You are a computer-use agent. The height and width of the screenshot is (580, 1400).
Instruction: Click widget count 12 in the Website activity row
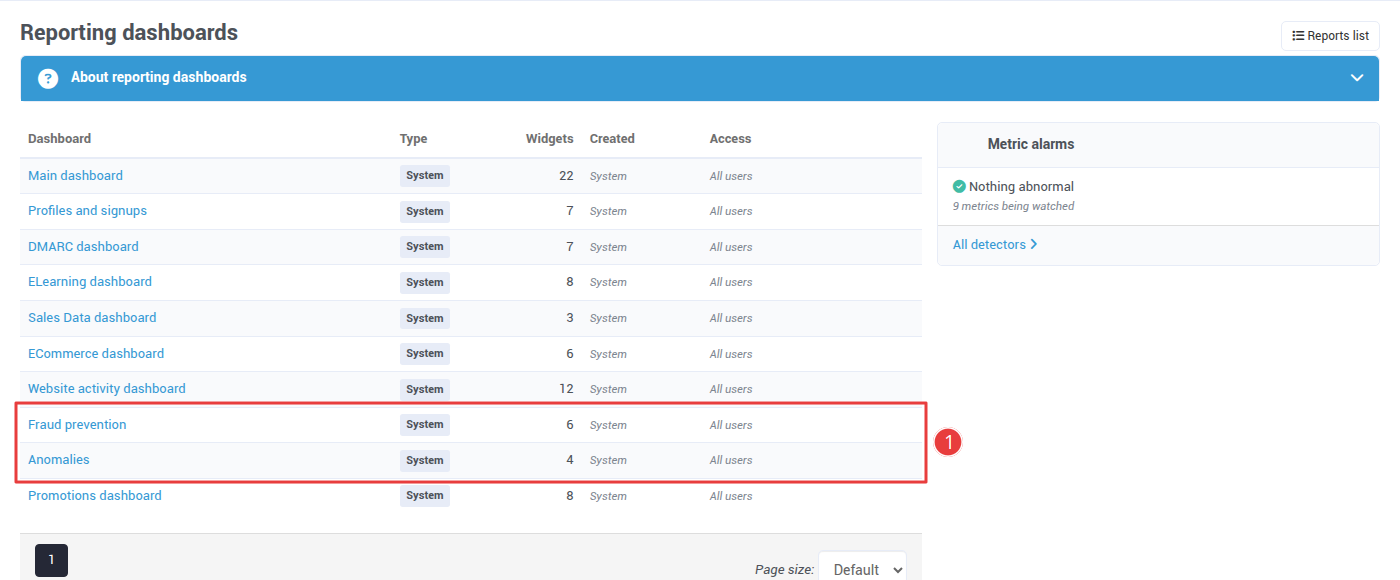(x=566, y=389)
